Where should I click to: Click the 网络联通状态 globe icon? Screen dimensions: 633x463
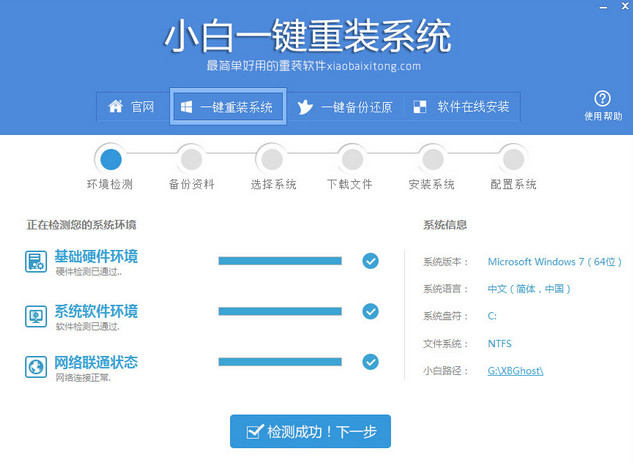(36, 366)
